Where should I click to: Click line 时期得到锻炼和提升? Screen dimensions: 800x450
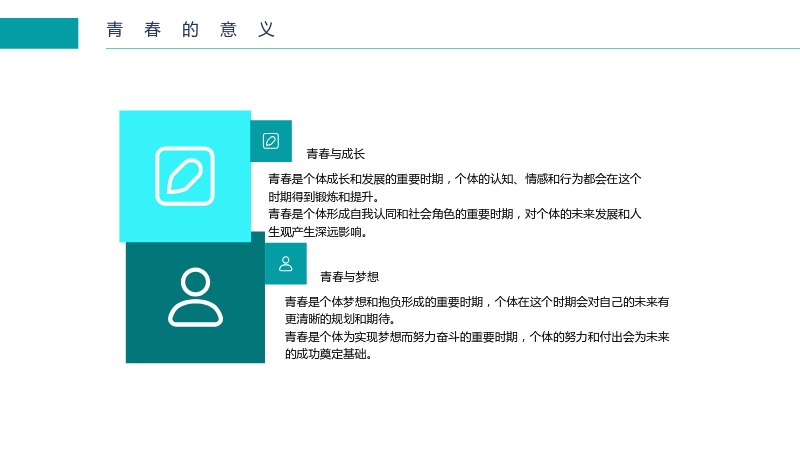324,197
